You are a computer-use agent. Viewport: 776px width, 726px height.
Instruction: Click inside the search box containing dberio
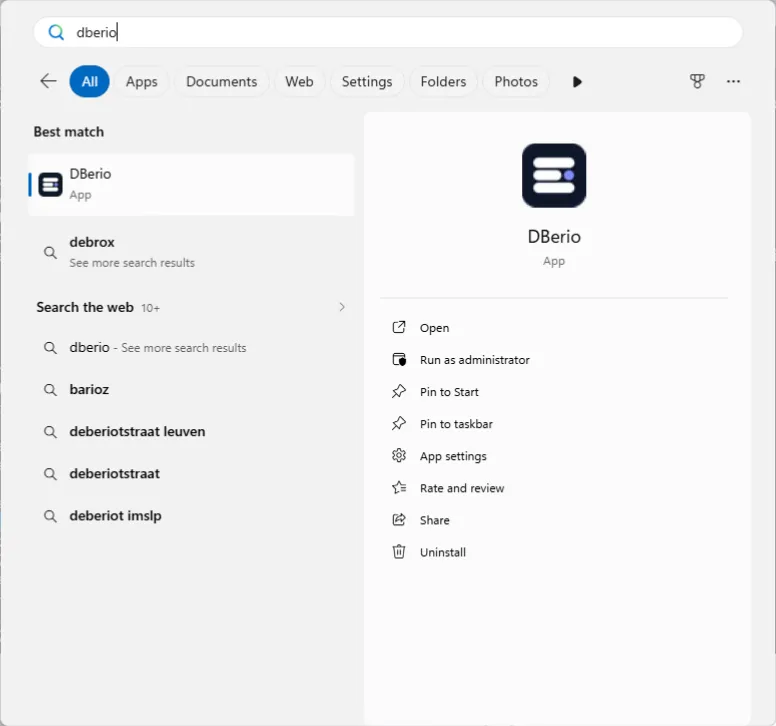[x=388, y=32]
